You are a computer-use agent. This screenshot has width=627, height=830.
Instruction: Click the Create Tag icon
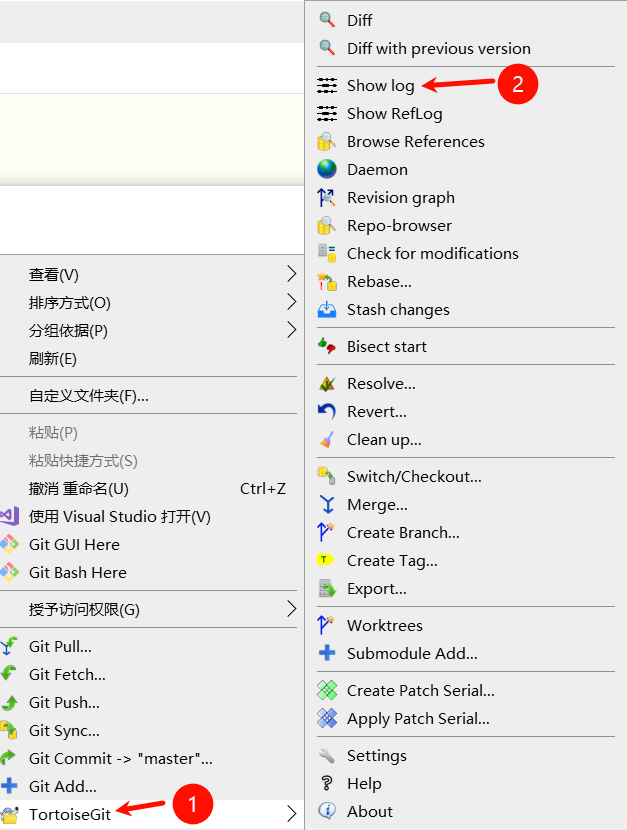tap(326, 560)
